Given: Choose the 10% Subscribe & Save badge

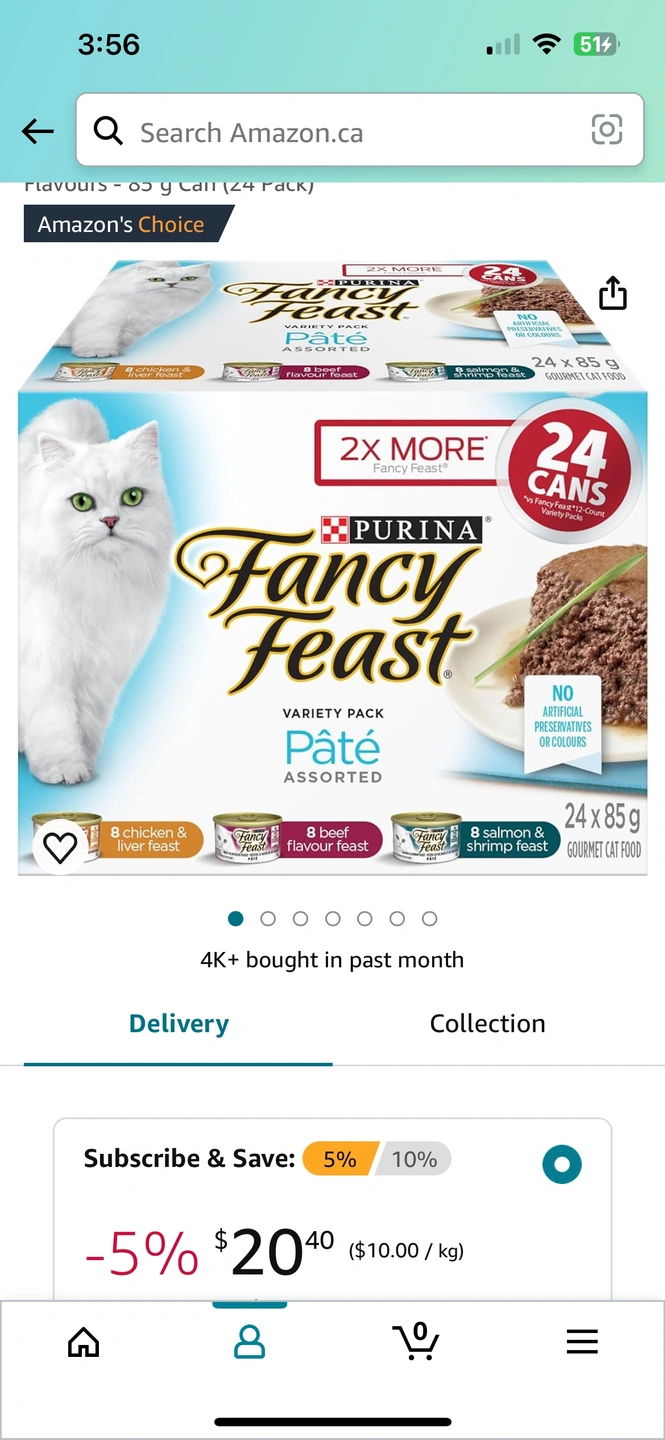Looking at the screenshot, I should (x=414, y=1159).
